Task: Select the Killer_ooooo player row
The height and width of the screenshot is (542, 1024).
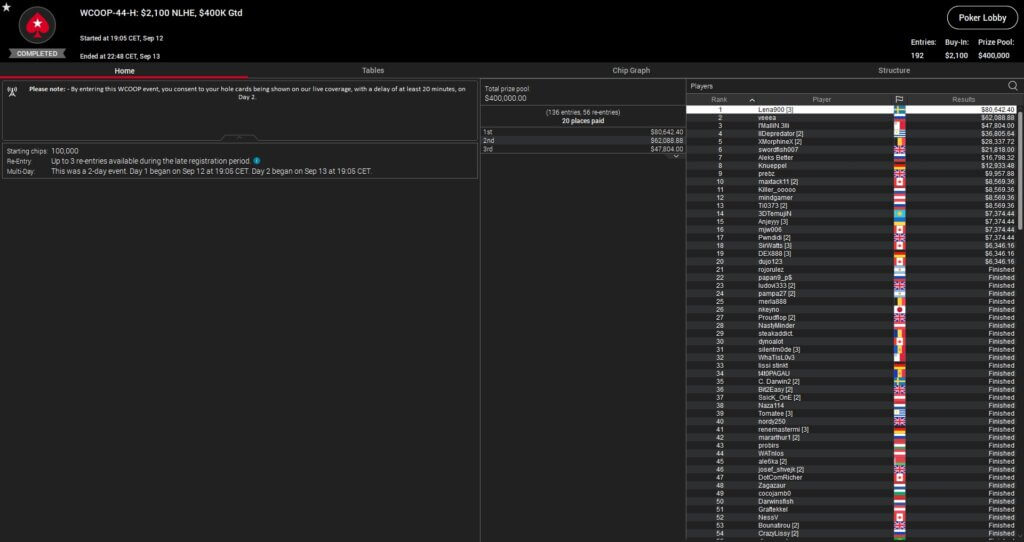Action: (x=852, y=189)
